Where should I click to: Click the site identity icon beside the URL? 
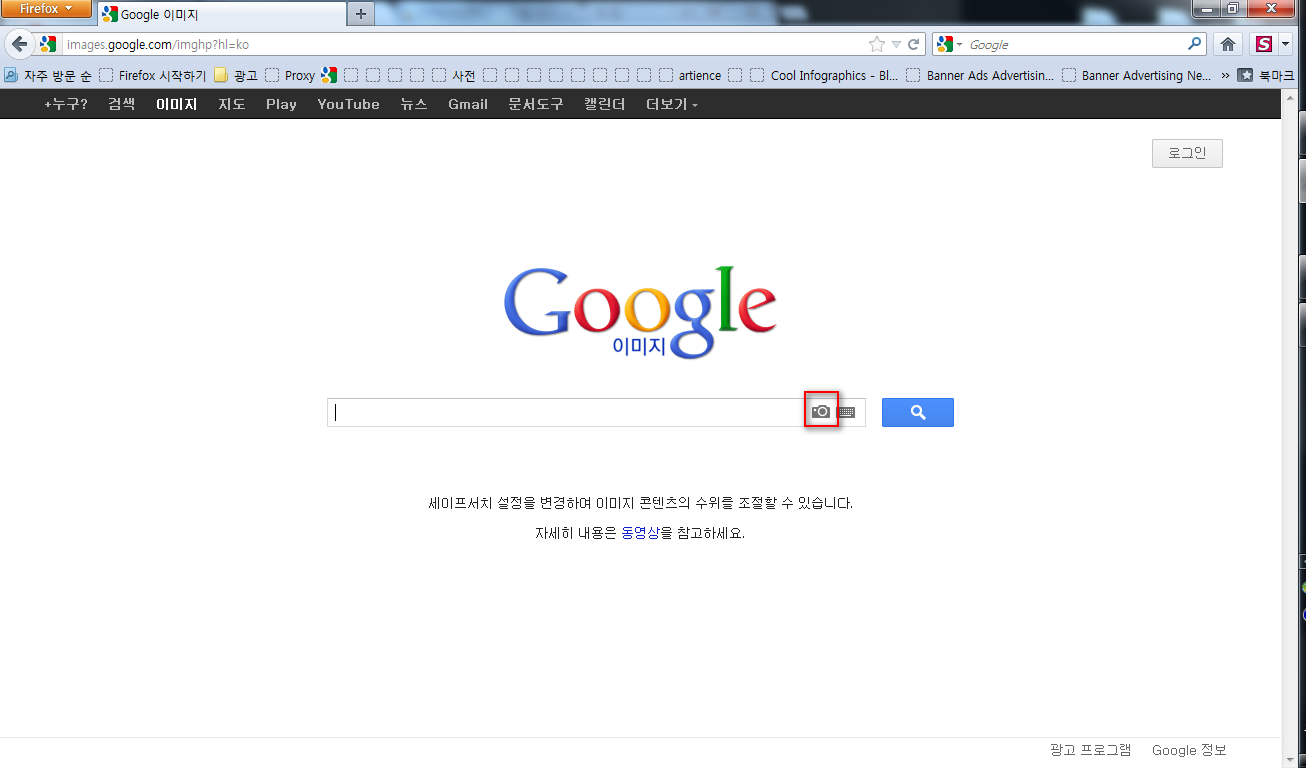pos(48,44)
